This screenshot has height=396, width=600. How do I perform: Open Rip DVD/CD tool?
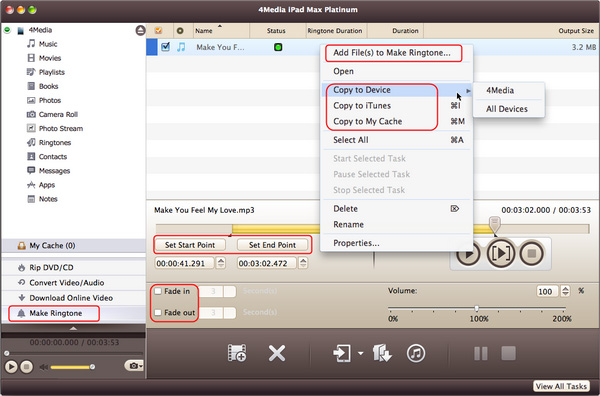73,267
